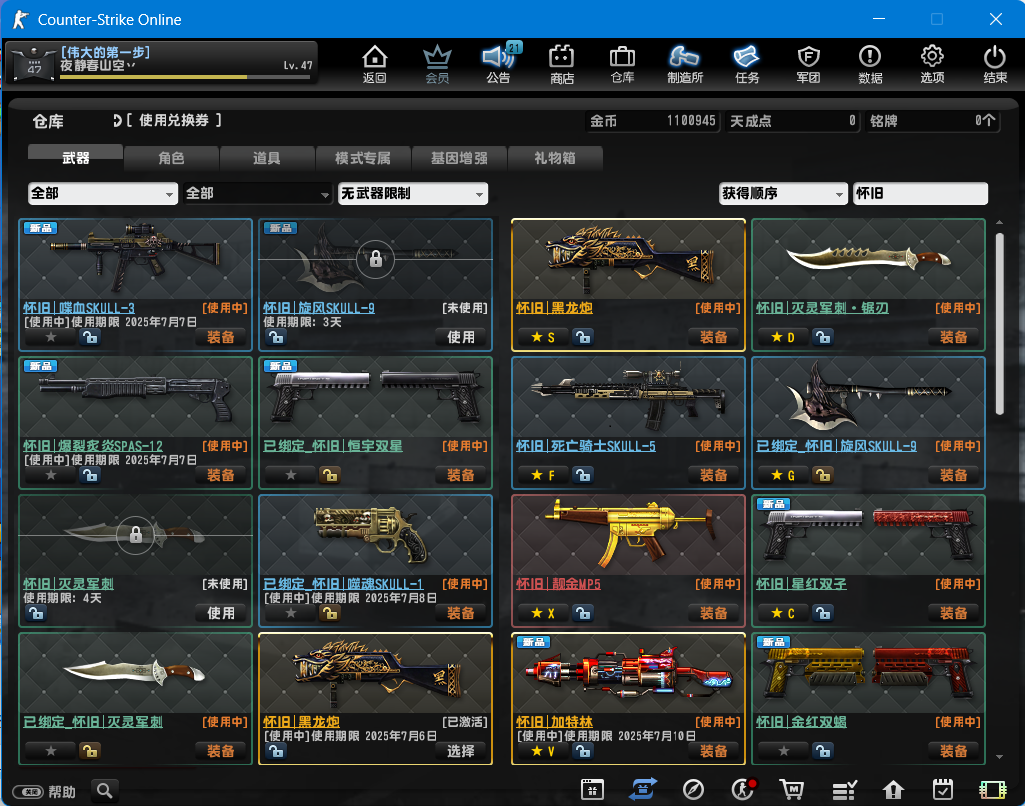
Task: Toggle the lock icon on 靓金MP5
Action: 582,613
